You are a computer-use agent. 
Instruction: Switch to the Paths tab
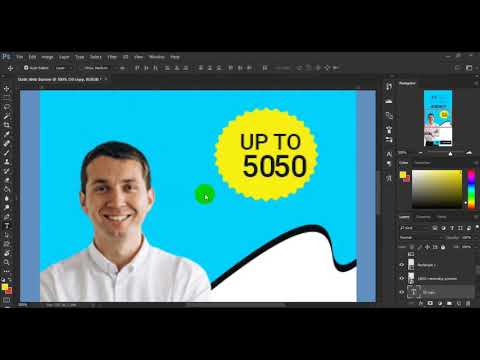click(x=442, y=217)
